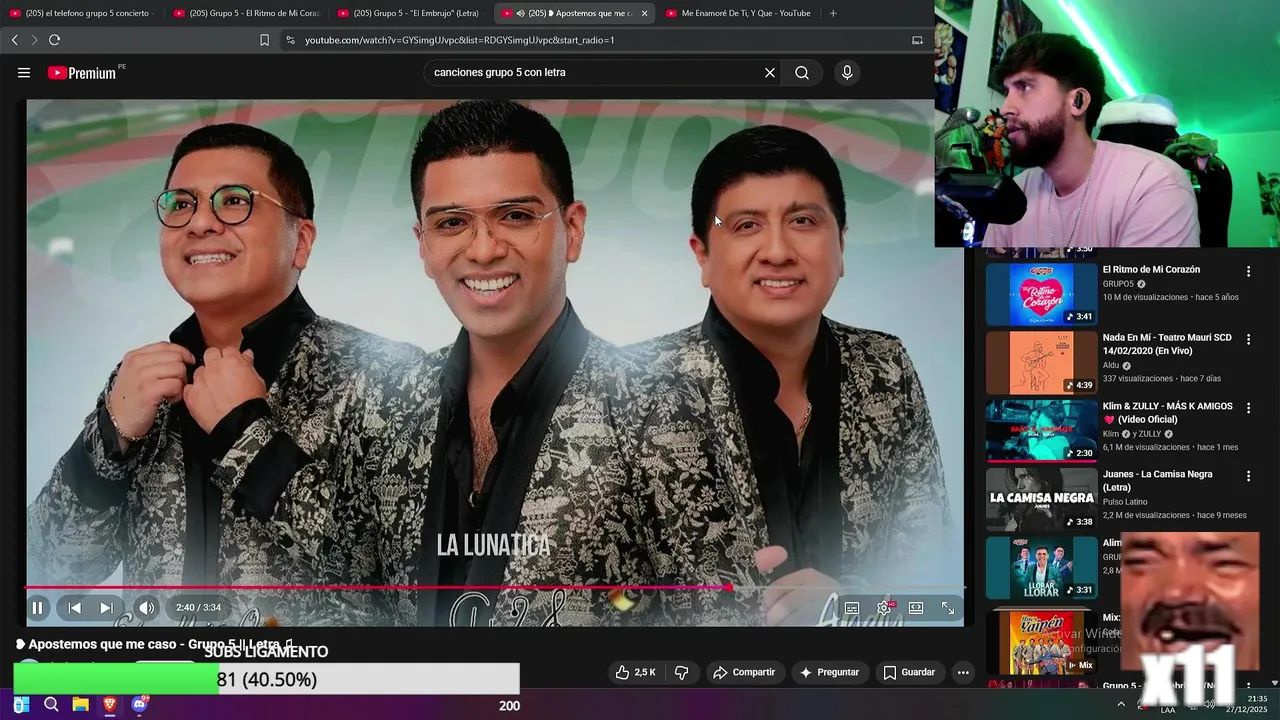
Task: Bookmark this page
Action: [264, 40]
